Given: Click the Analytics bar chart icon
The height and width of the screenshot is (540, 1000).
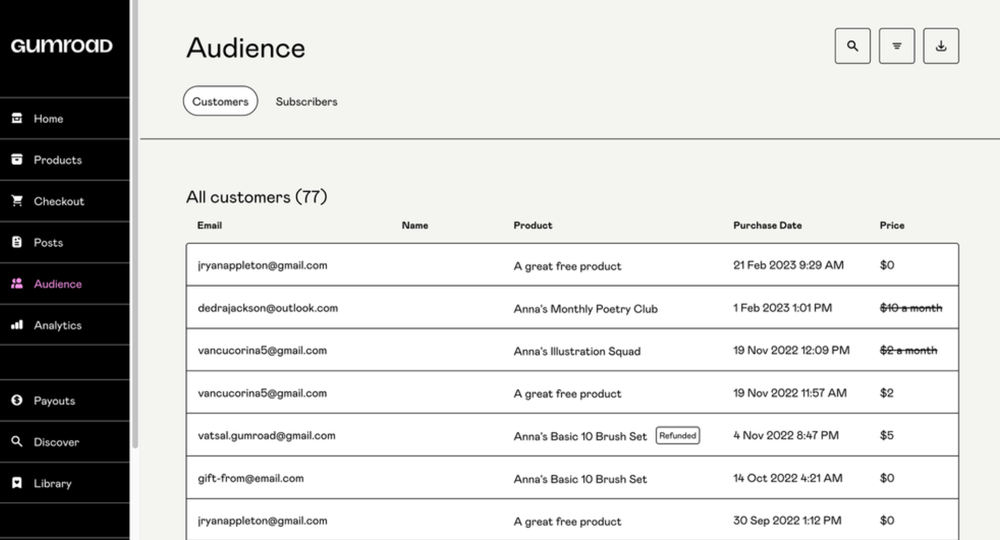Looking at the screenshot, I should click(x=17, y=325).
